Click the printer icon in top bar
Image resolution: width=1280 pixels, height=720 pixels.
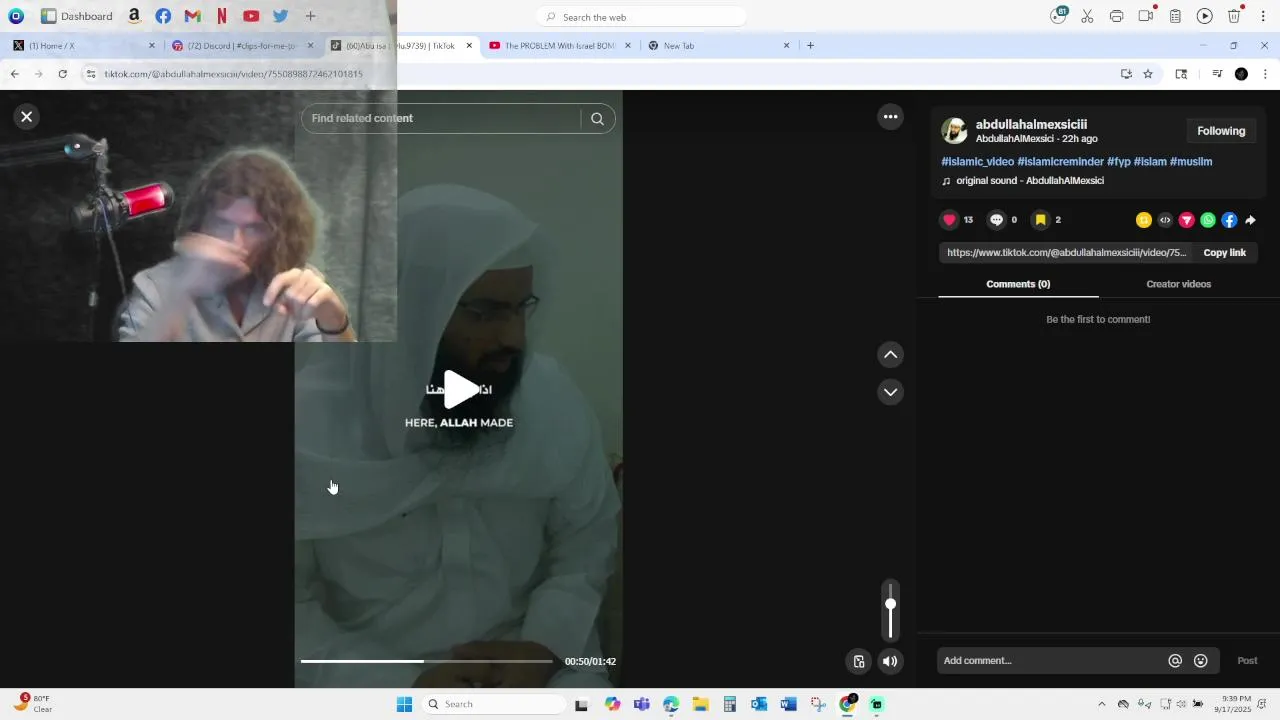[x=1116, y=16]
